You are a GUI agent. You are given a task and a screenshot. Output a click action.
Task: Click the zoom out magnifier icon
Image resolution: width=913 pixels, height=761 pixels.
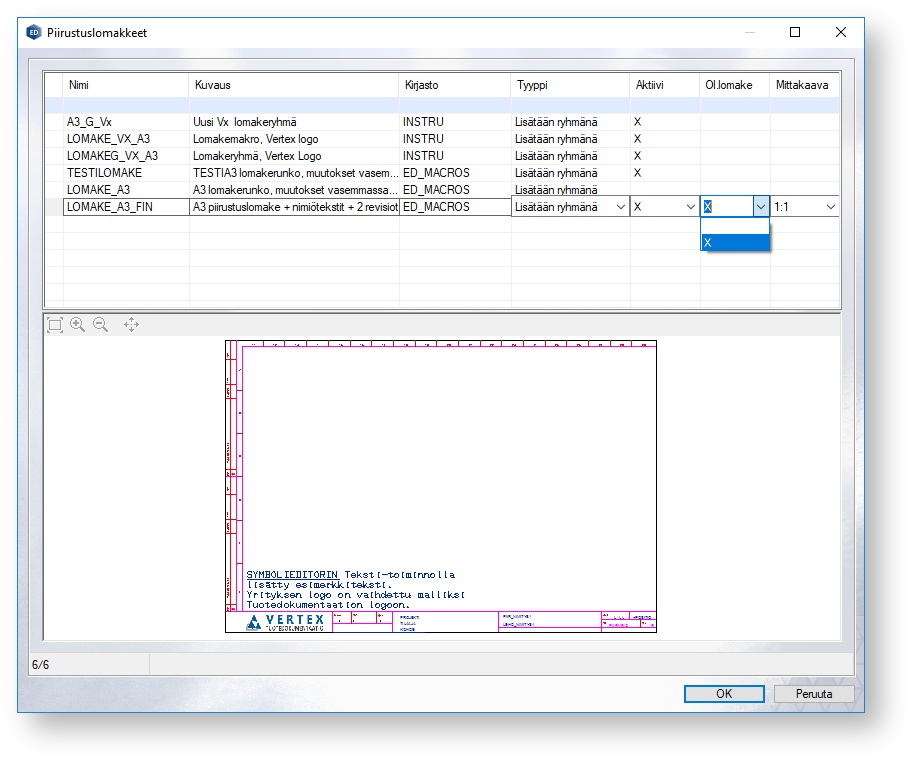coord(101,324)
